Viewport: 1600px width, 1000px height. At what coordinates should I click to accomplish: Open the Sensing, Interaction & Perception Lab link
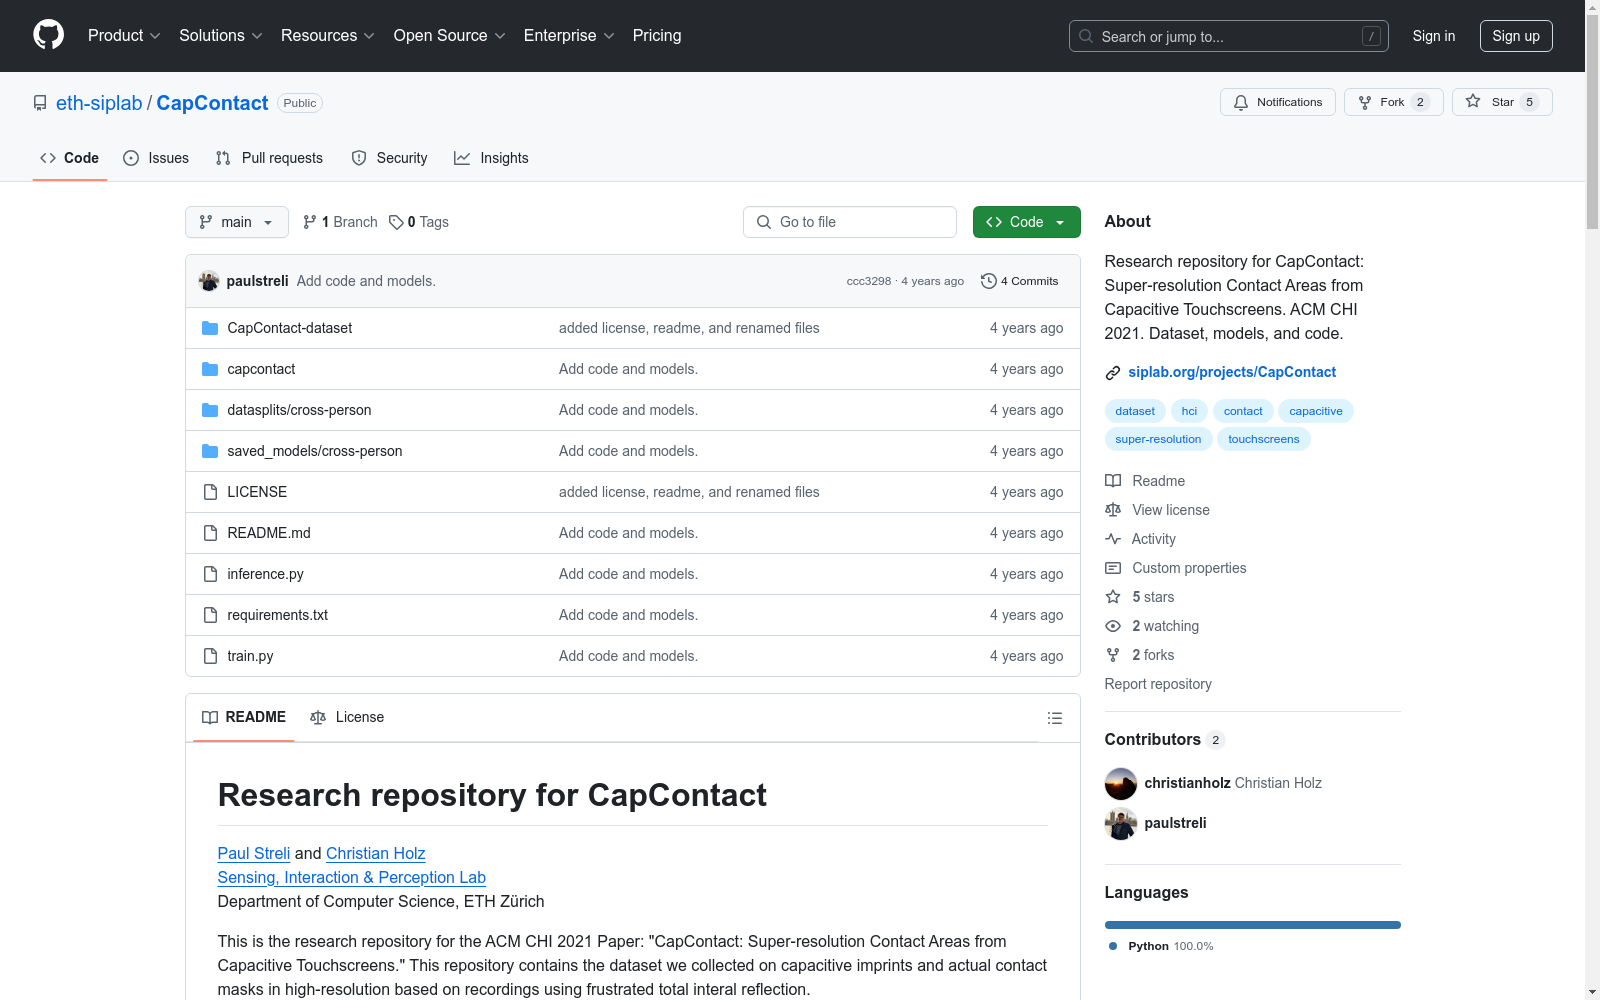352,877
